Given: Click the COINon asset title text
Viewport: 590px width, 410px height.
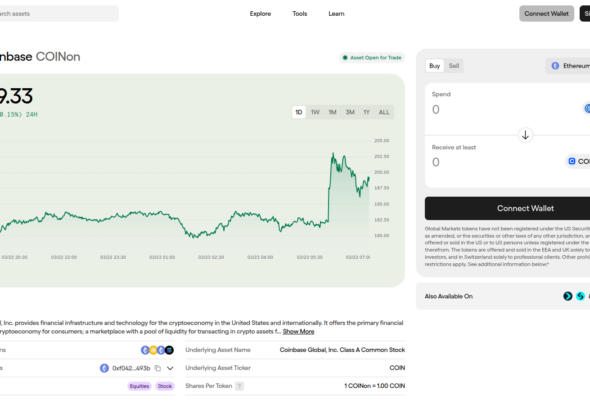Looking at the screenshot, I should [58, 57].
